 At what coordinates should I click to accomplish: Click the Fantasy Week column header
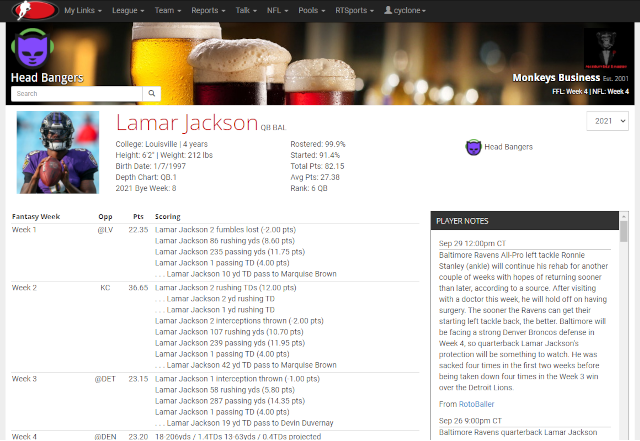(36, 217)
